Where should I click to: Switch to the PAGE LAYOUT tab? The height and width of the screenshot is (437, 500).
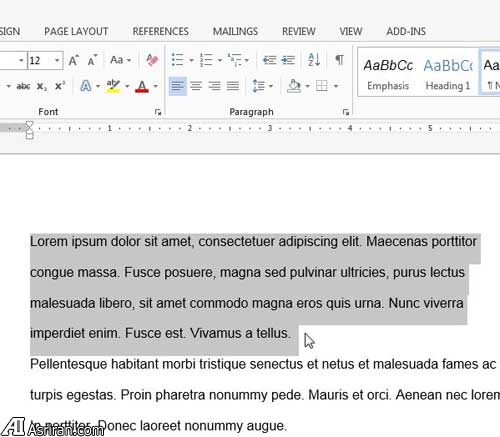[76, 31]
